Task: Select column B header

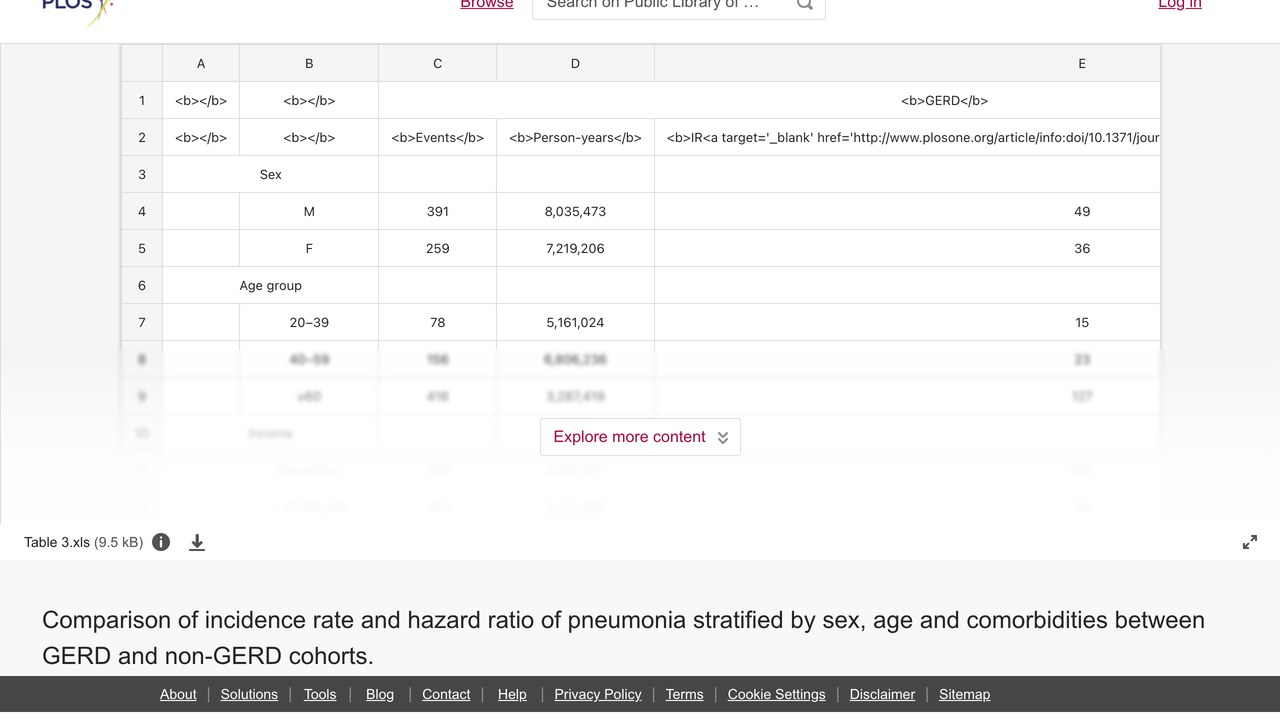Action: click(309, 63)
